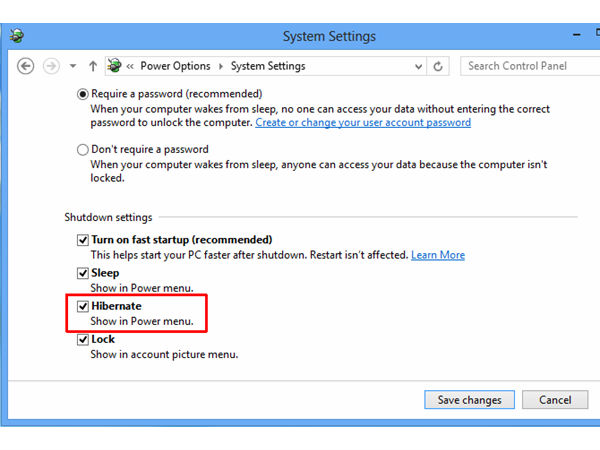Uncheck the Sleep checkbox
This screenshot has width=600, height=450.
[x=83, y=273]
